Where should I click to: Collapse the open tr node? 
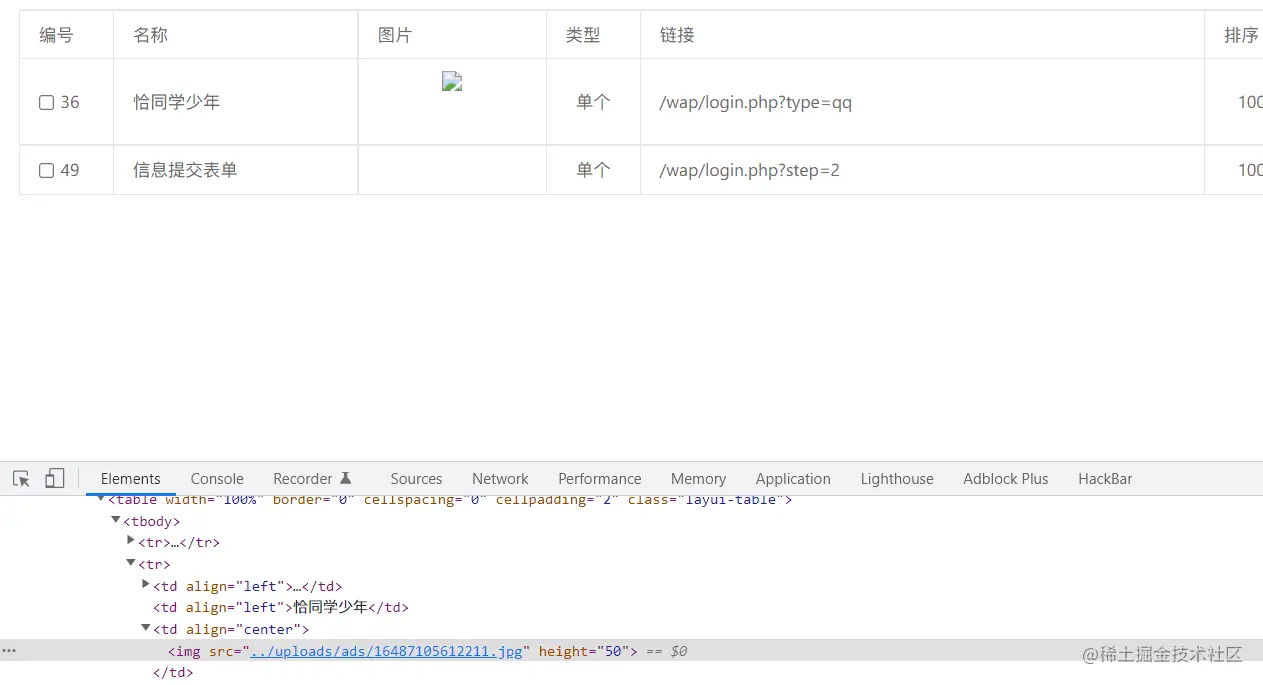131,564
